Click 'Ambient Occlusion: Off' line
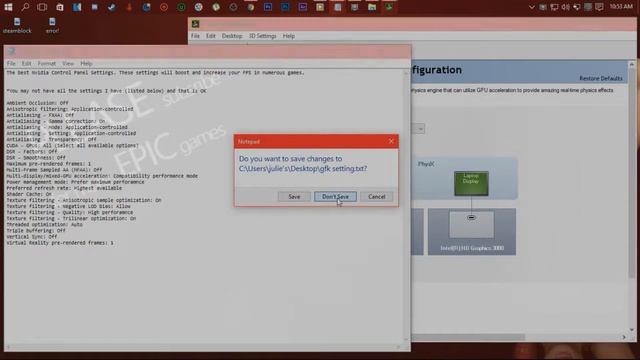The height and width of the screenshot is (360, 640). coord(38,103)
